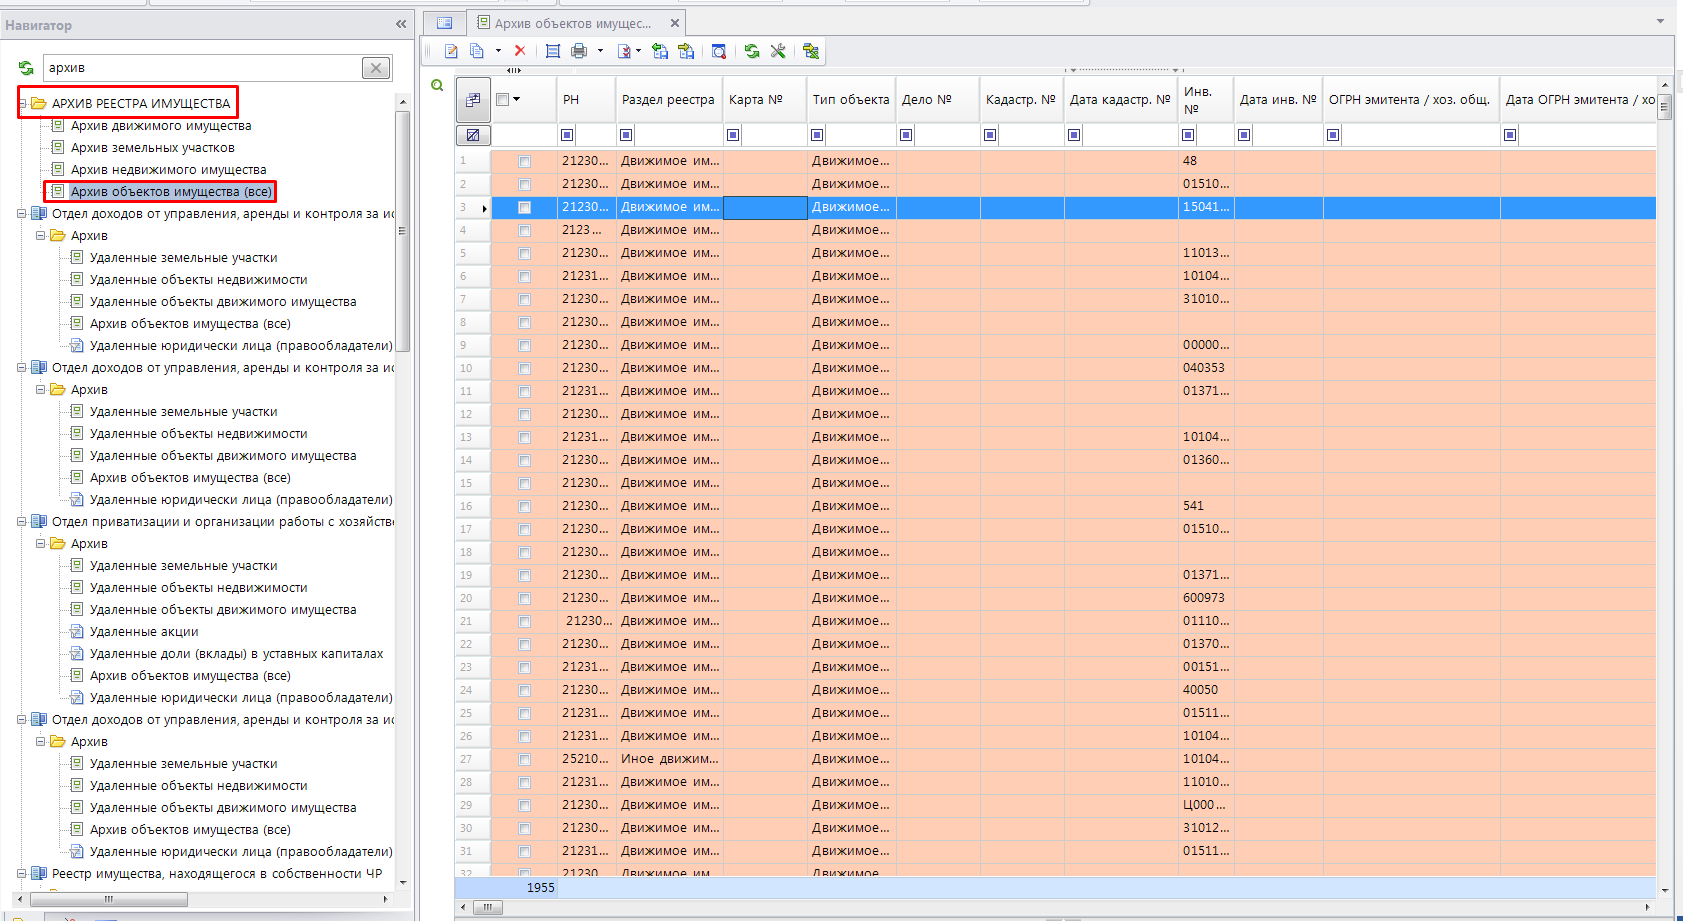Open the header checkbox selection dropdown arrow
This screenshot has height=921, width=1683.
coord(517,99)
